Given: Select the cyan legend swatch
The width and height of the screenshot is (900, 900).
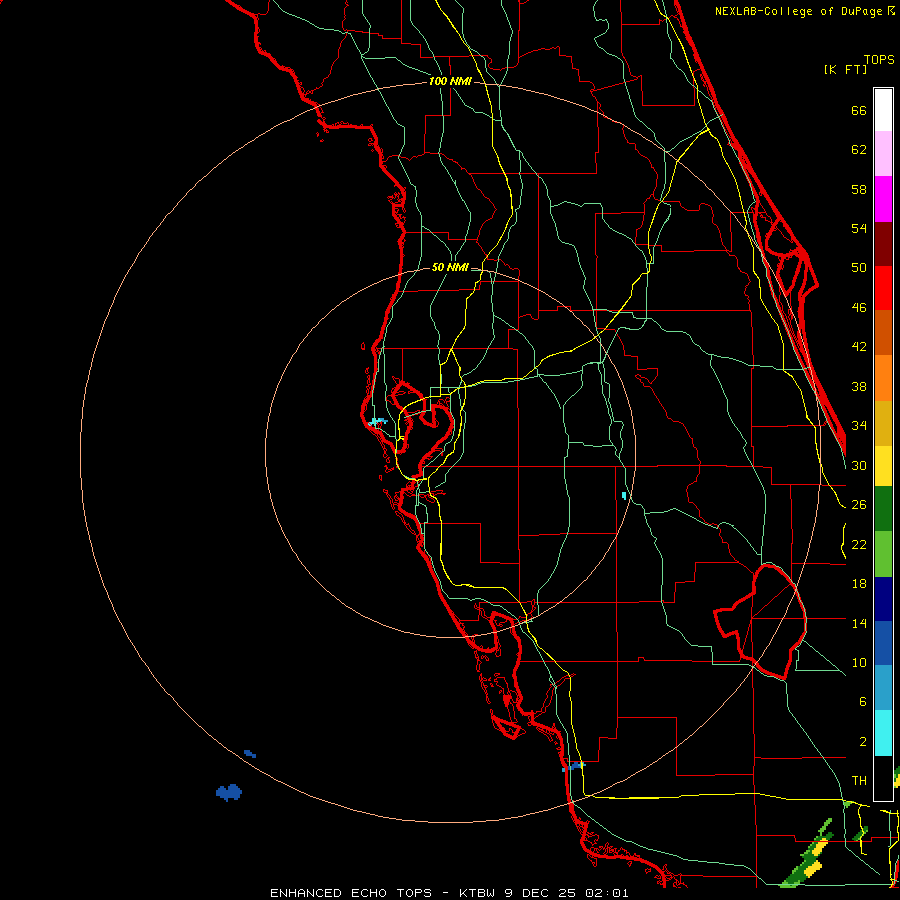Looking at the screenshot, I should (883, 733).
